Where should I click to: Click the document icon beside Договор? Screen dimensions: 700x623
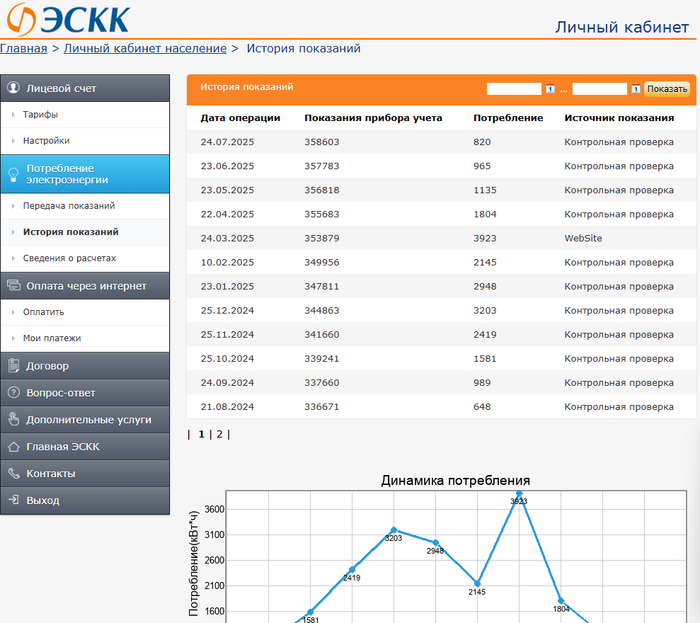[14, 366]
